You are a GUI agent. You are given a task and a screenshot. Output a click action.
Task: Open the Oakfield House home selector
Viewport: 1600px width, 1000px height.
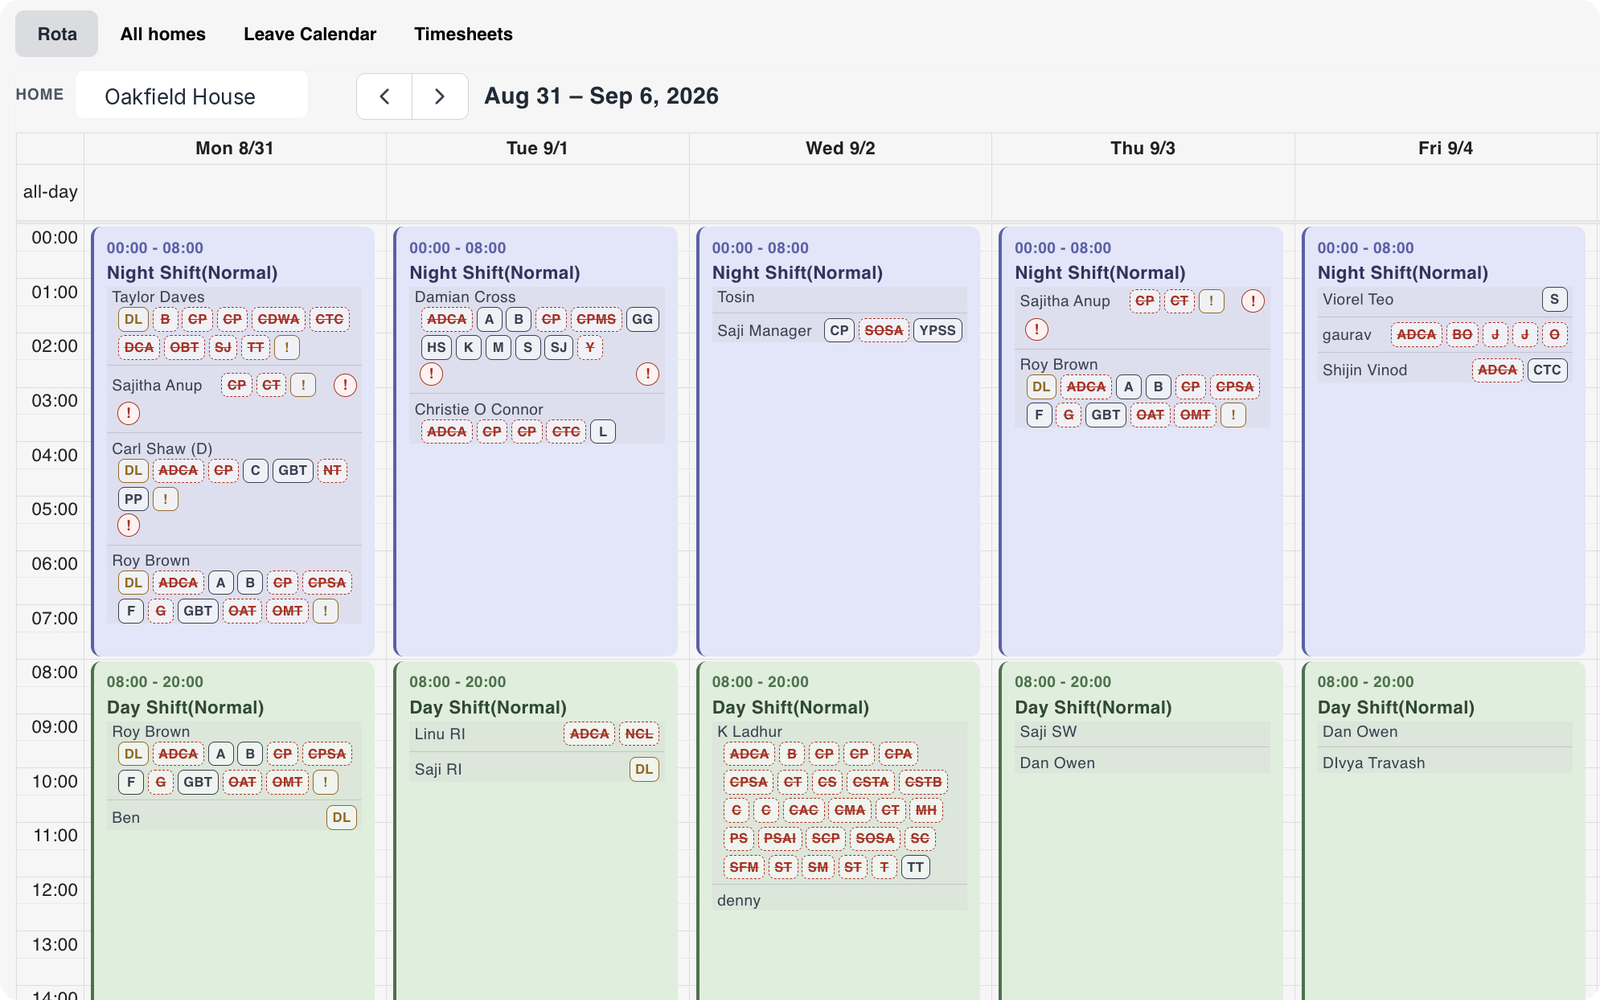192,96
